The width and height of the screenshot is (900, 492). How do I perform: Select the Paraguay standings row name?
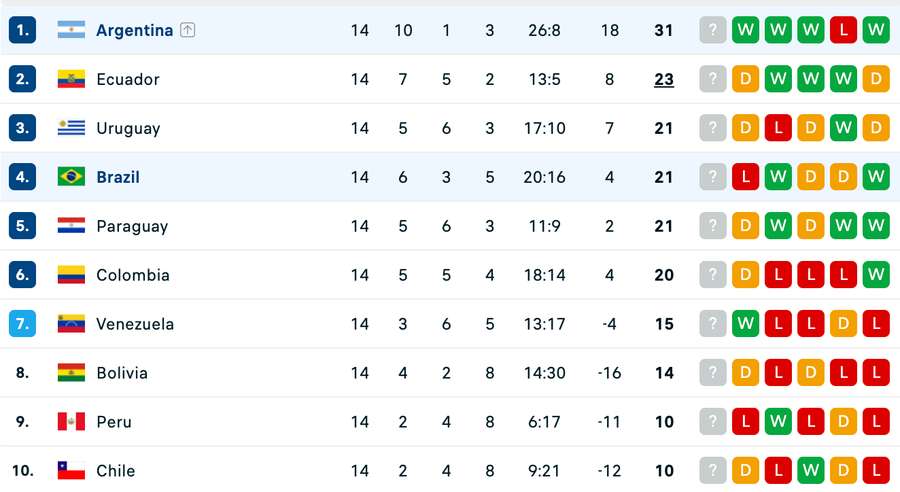click(132, 226)
